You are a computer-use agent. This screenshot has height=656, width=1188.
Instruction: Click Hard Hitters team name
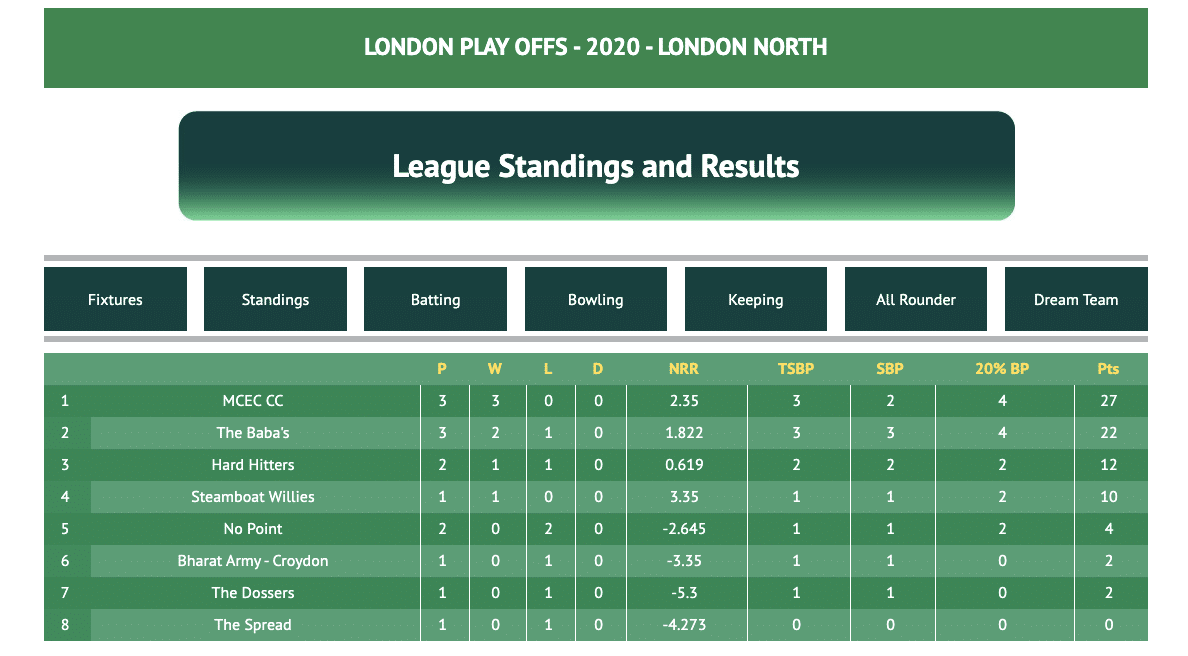(253, 464)
